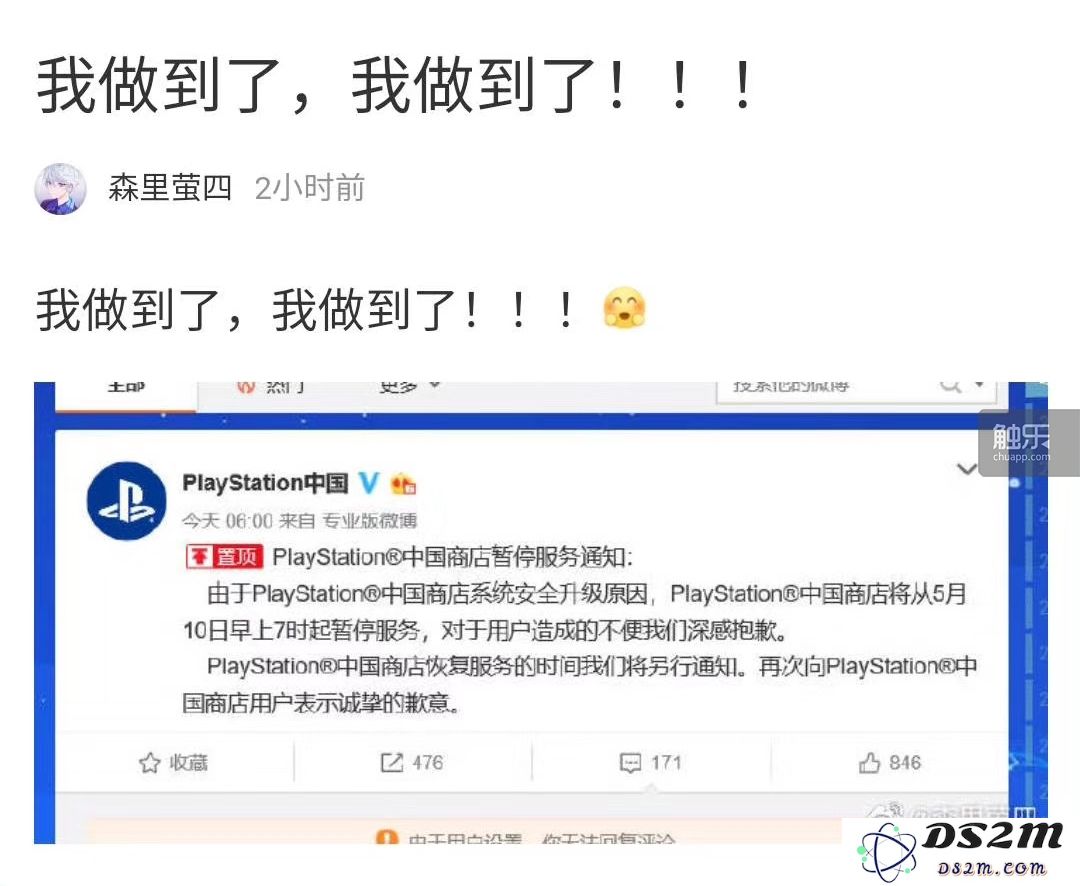Click the blue verified V badge

click(369, 483)
